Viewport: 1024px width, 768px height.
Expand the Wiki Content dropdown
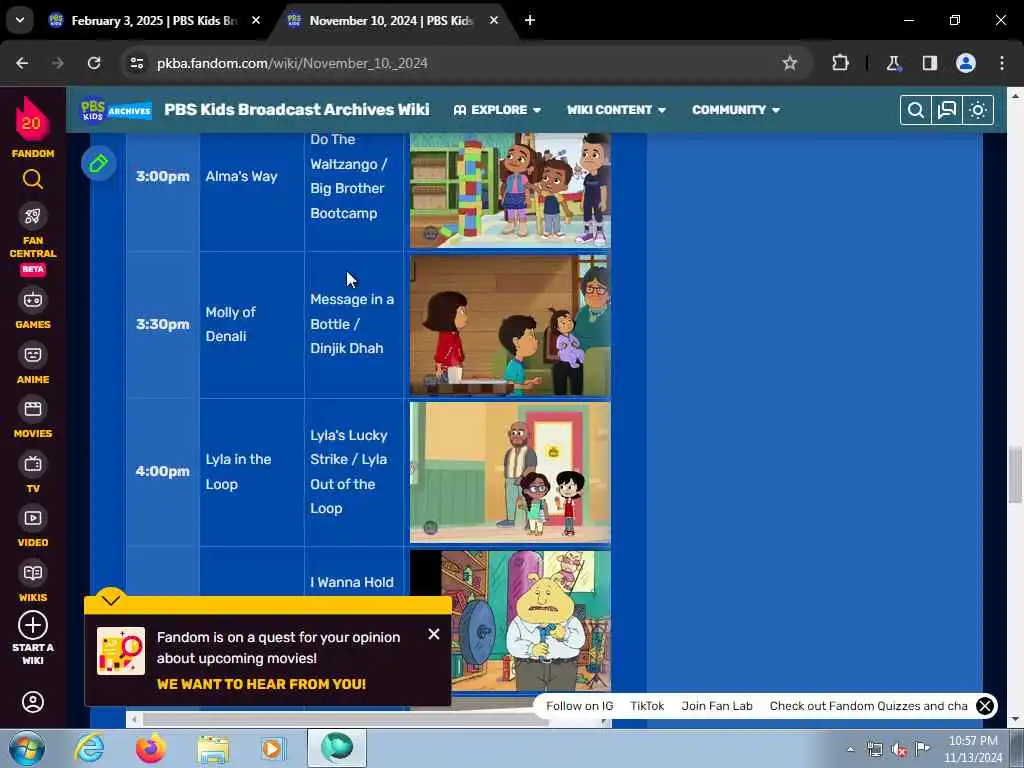616,110
